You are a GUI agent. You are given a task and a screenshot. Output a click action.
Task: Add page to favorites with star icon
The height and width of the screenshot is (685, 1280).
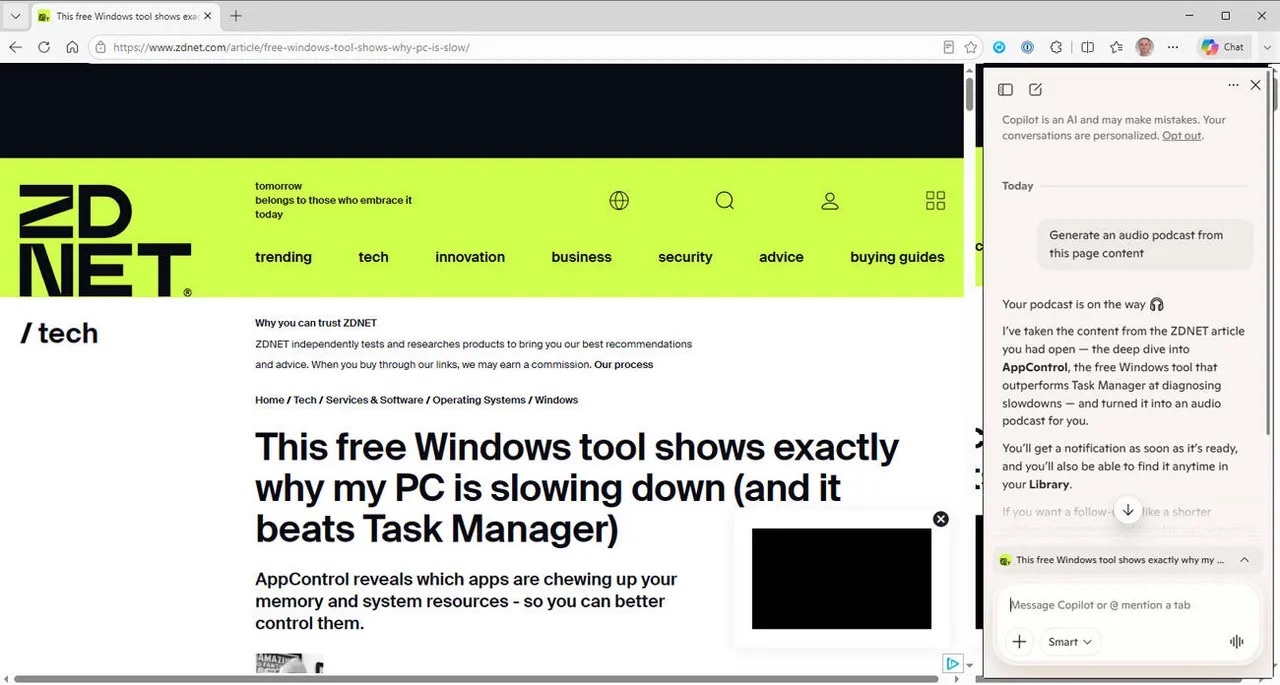tap(971, 47)
